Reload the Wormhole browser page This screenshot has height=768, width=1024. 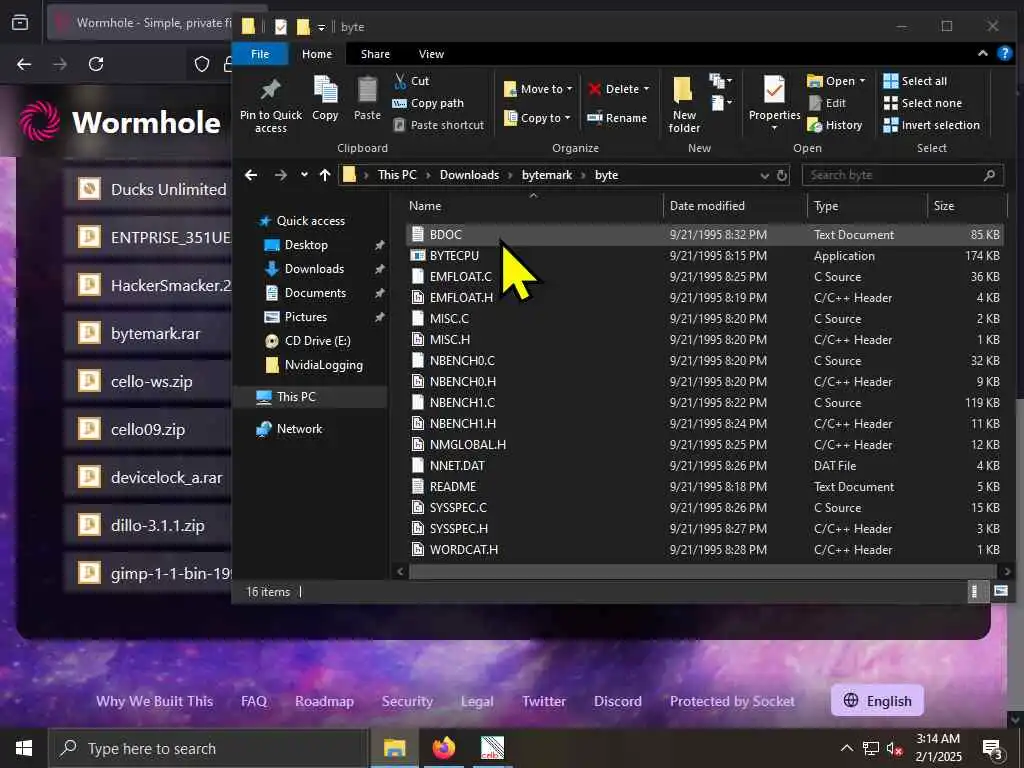pyautogui.click(x=96, y=64)
